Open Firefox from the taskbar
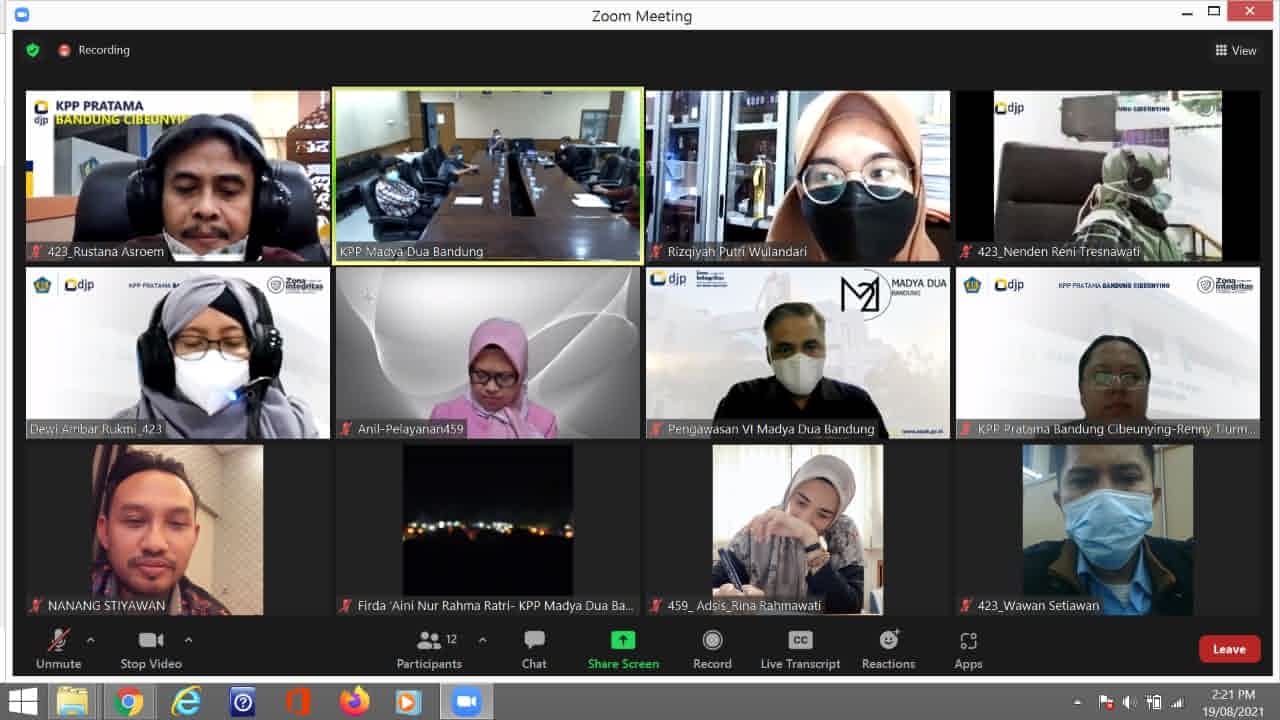 (353, 702)
